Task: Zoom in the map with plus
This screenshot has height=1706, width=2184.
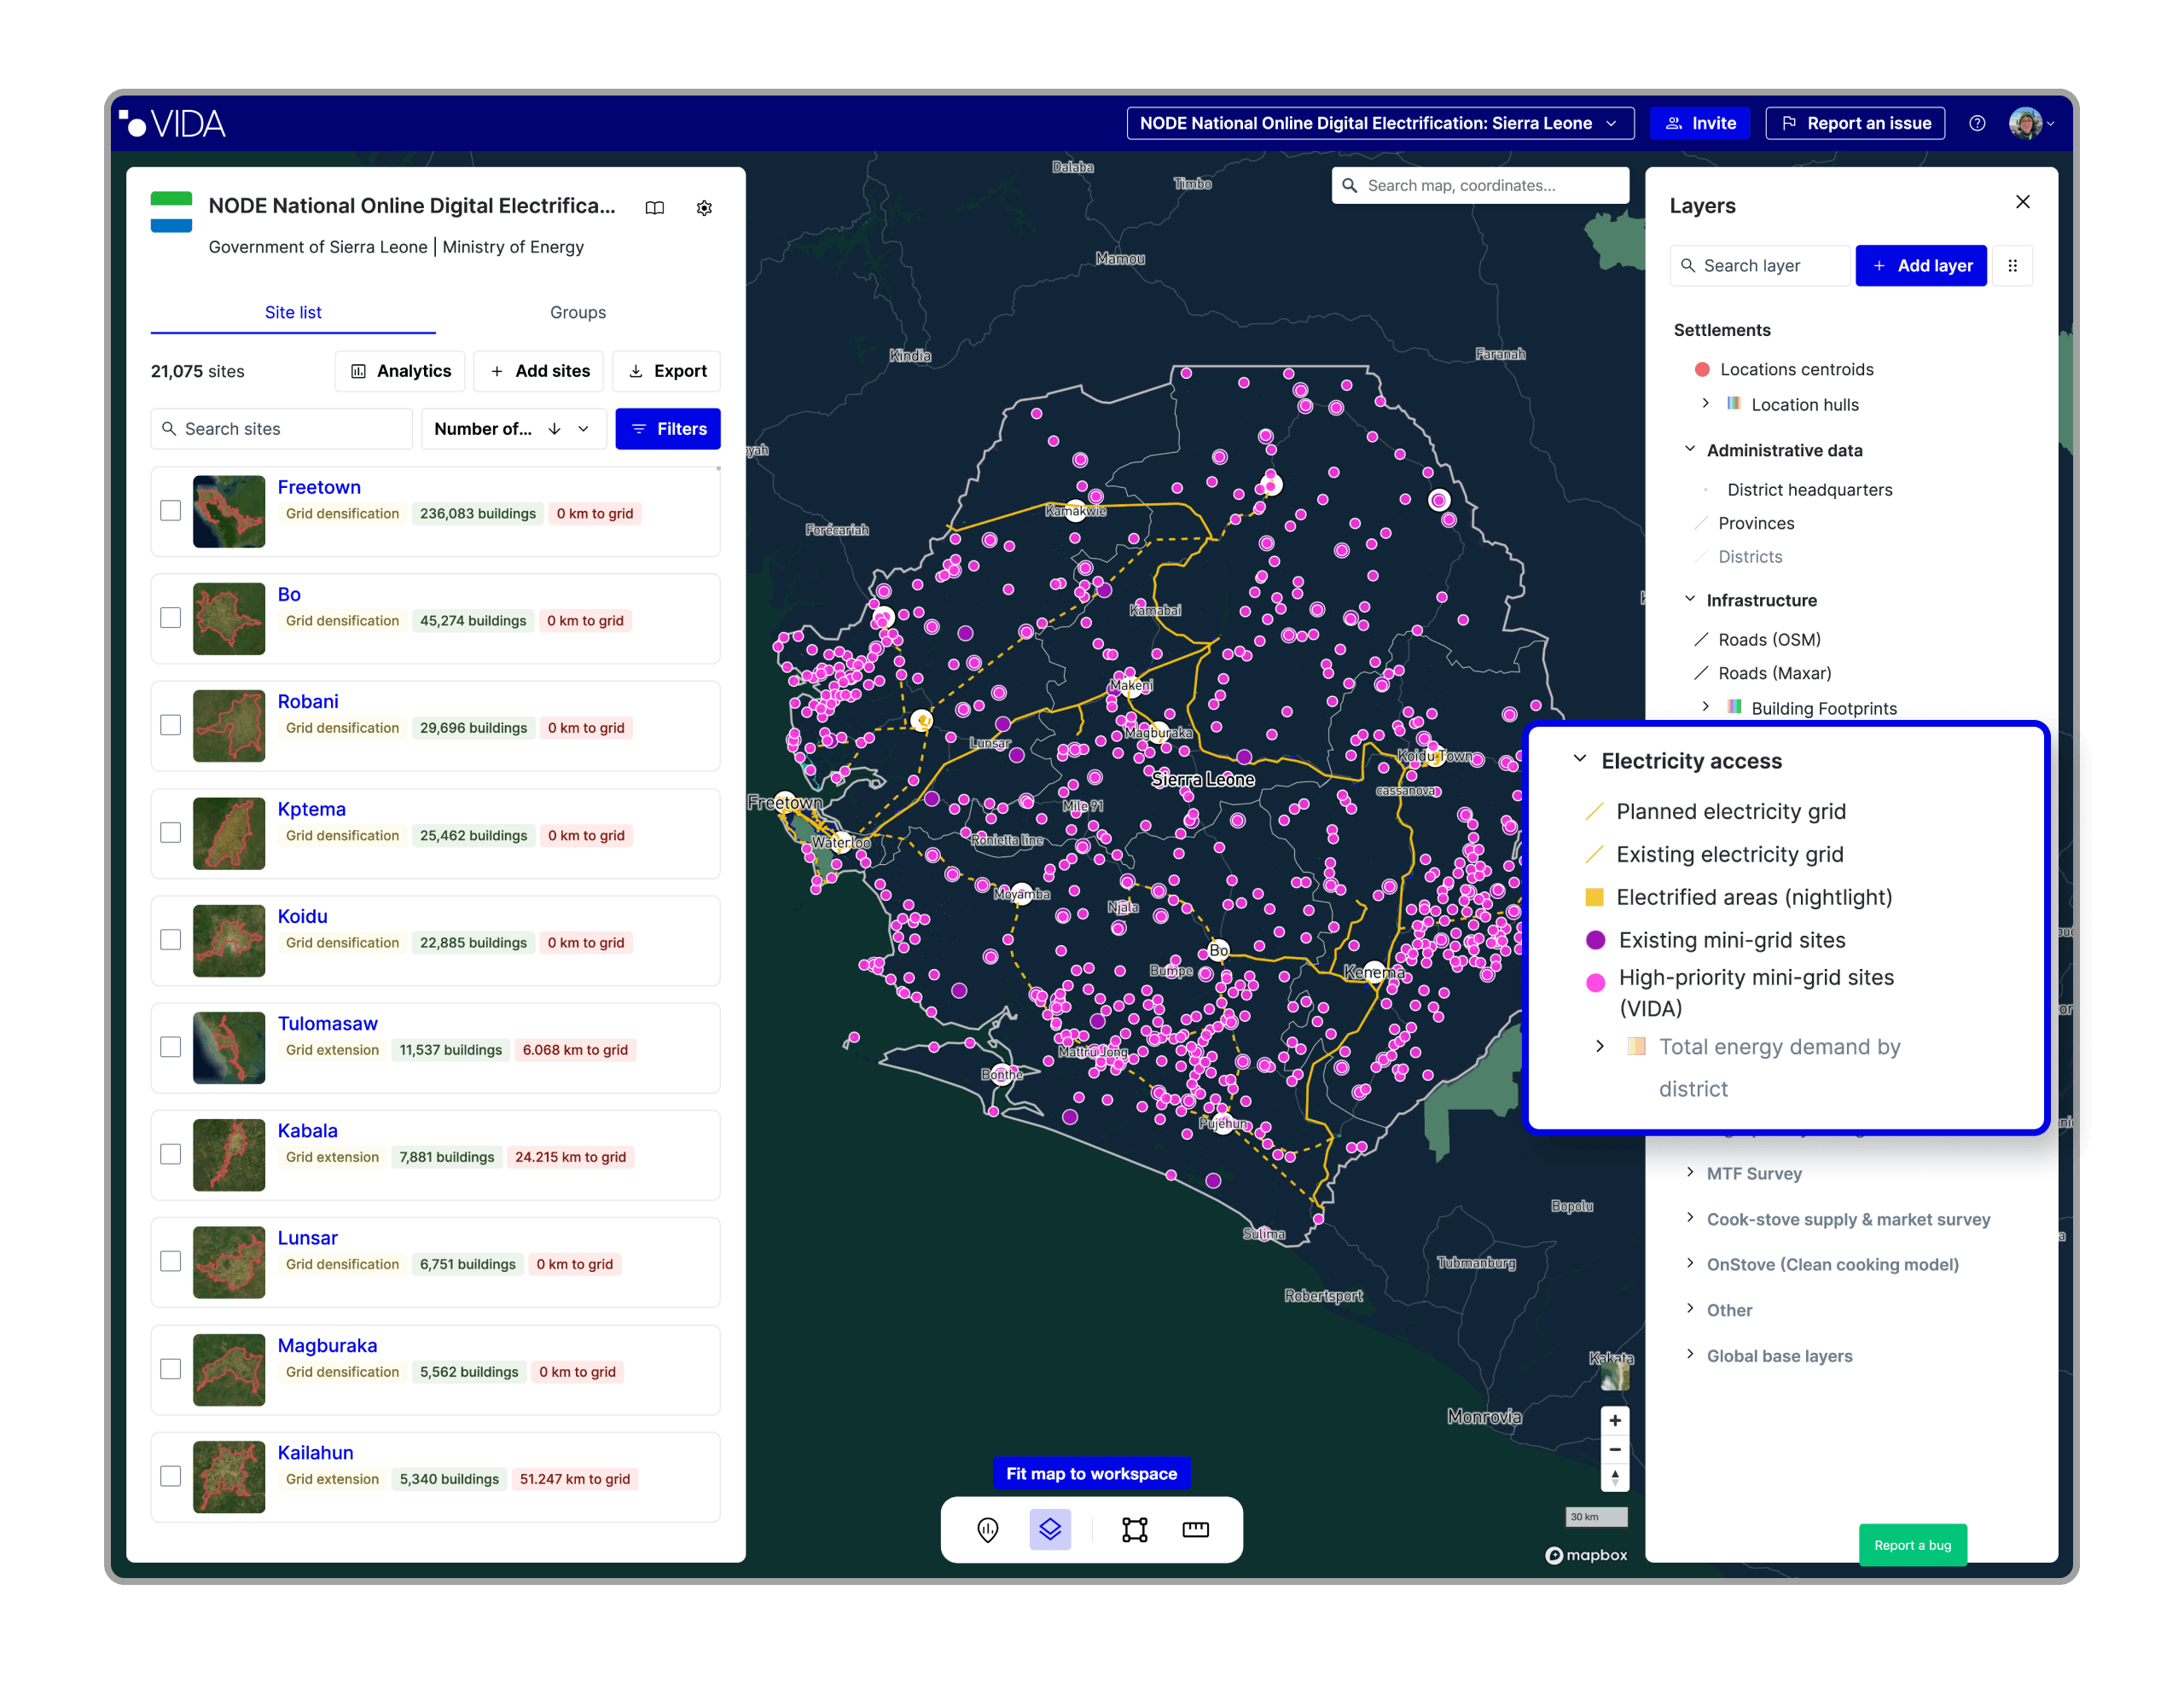Action: [1614, 1420]
